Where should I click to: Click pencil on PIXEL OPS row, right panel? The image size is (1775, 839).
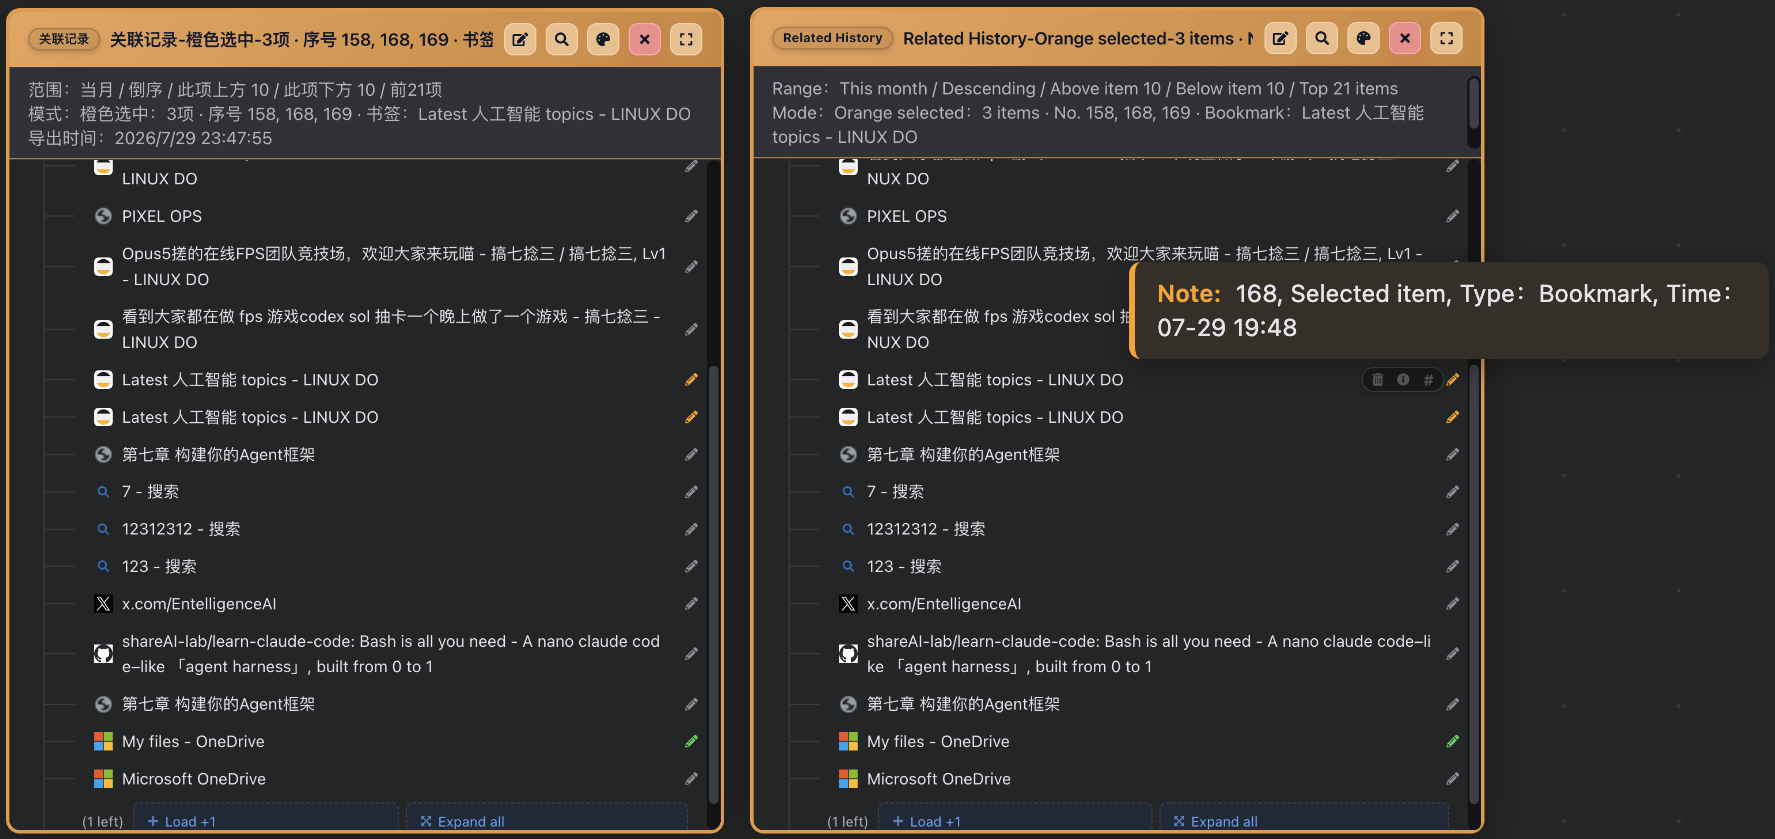pyautogui.click(x=1453, y=216)
